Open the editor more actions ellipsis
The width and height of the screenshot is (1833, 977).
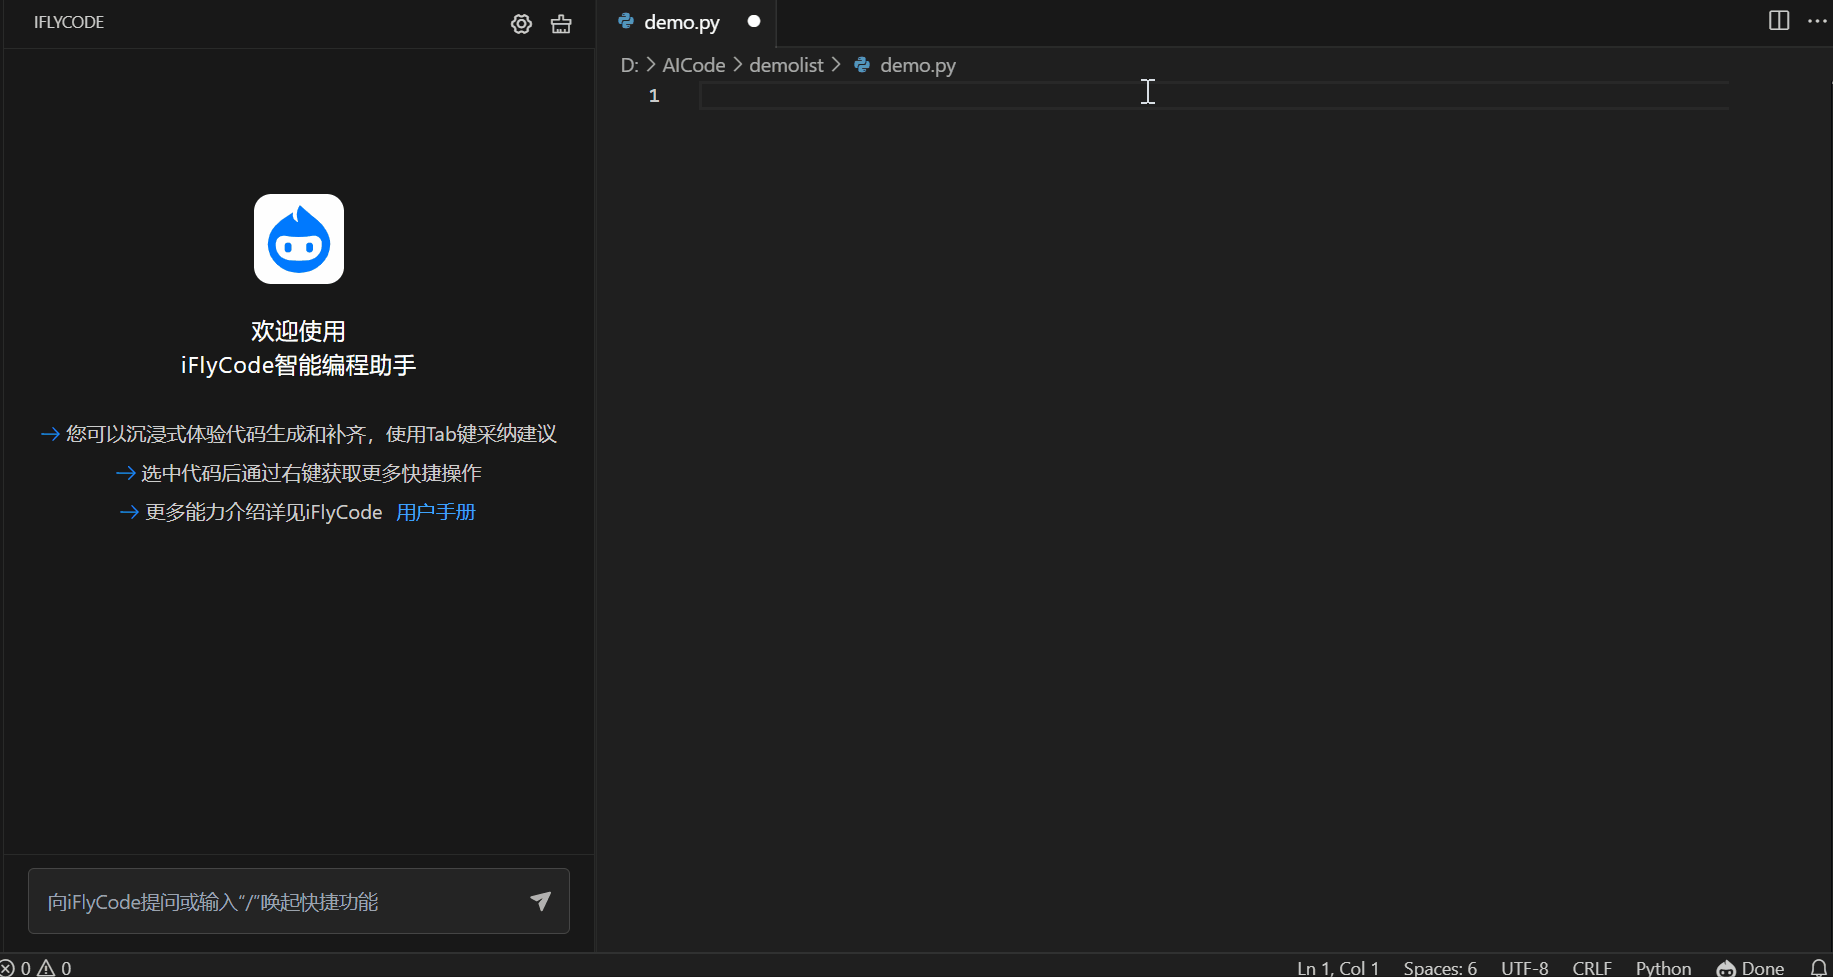coord(1816,21)
